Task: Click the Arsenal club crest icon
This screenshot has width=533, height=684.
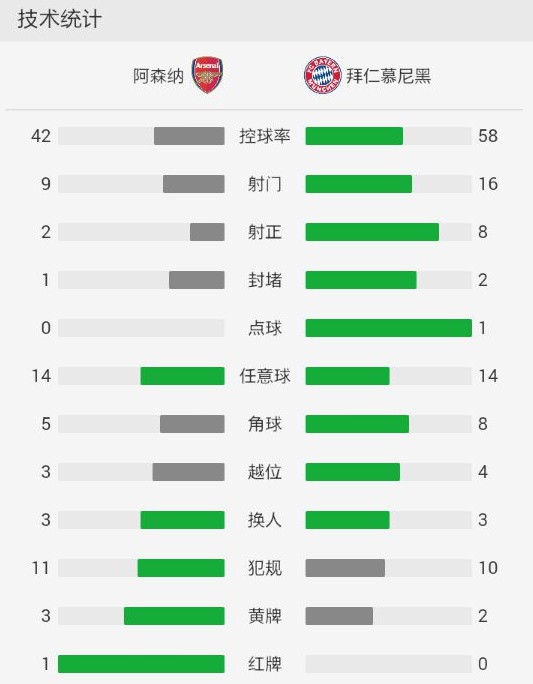Action: point(207,75)
